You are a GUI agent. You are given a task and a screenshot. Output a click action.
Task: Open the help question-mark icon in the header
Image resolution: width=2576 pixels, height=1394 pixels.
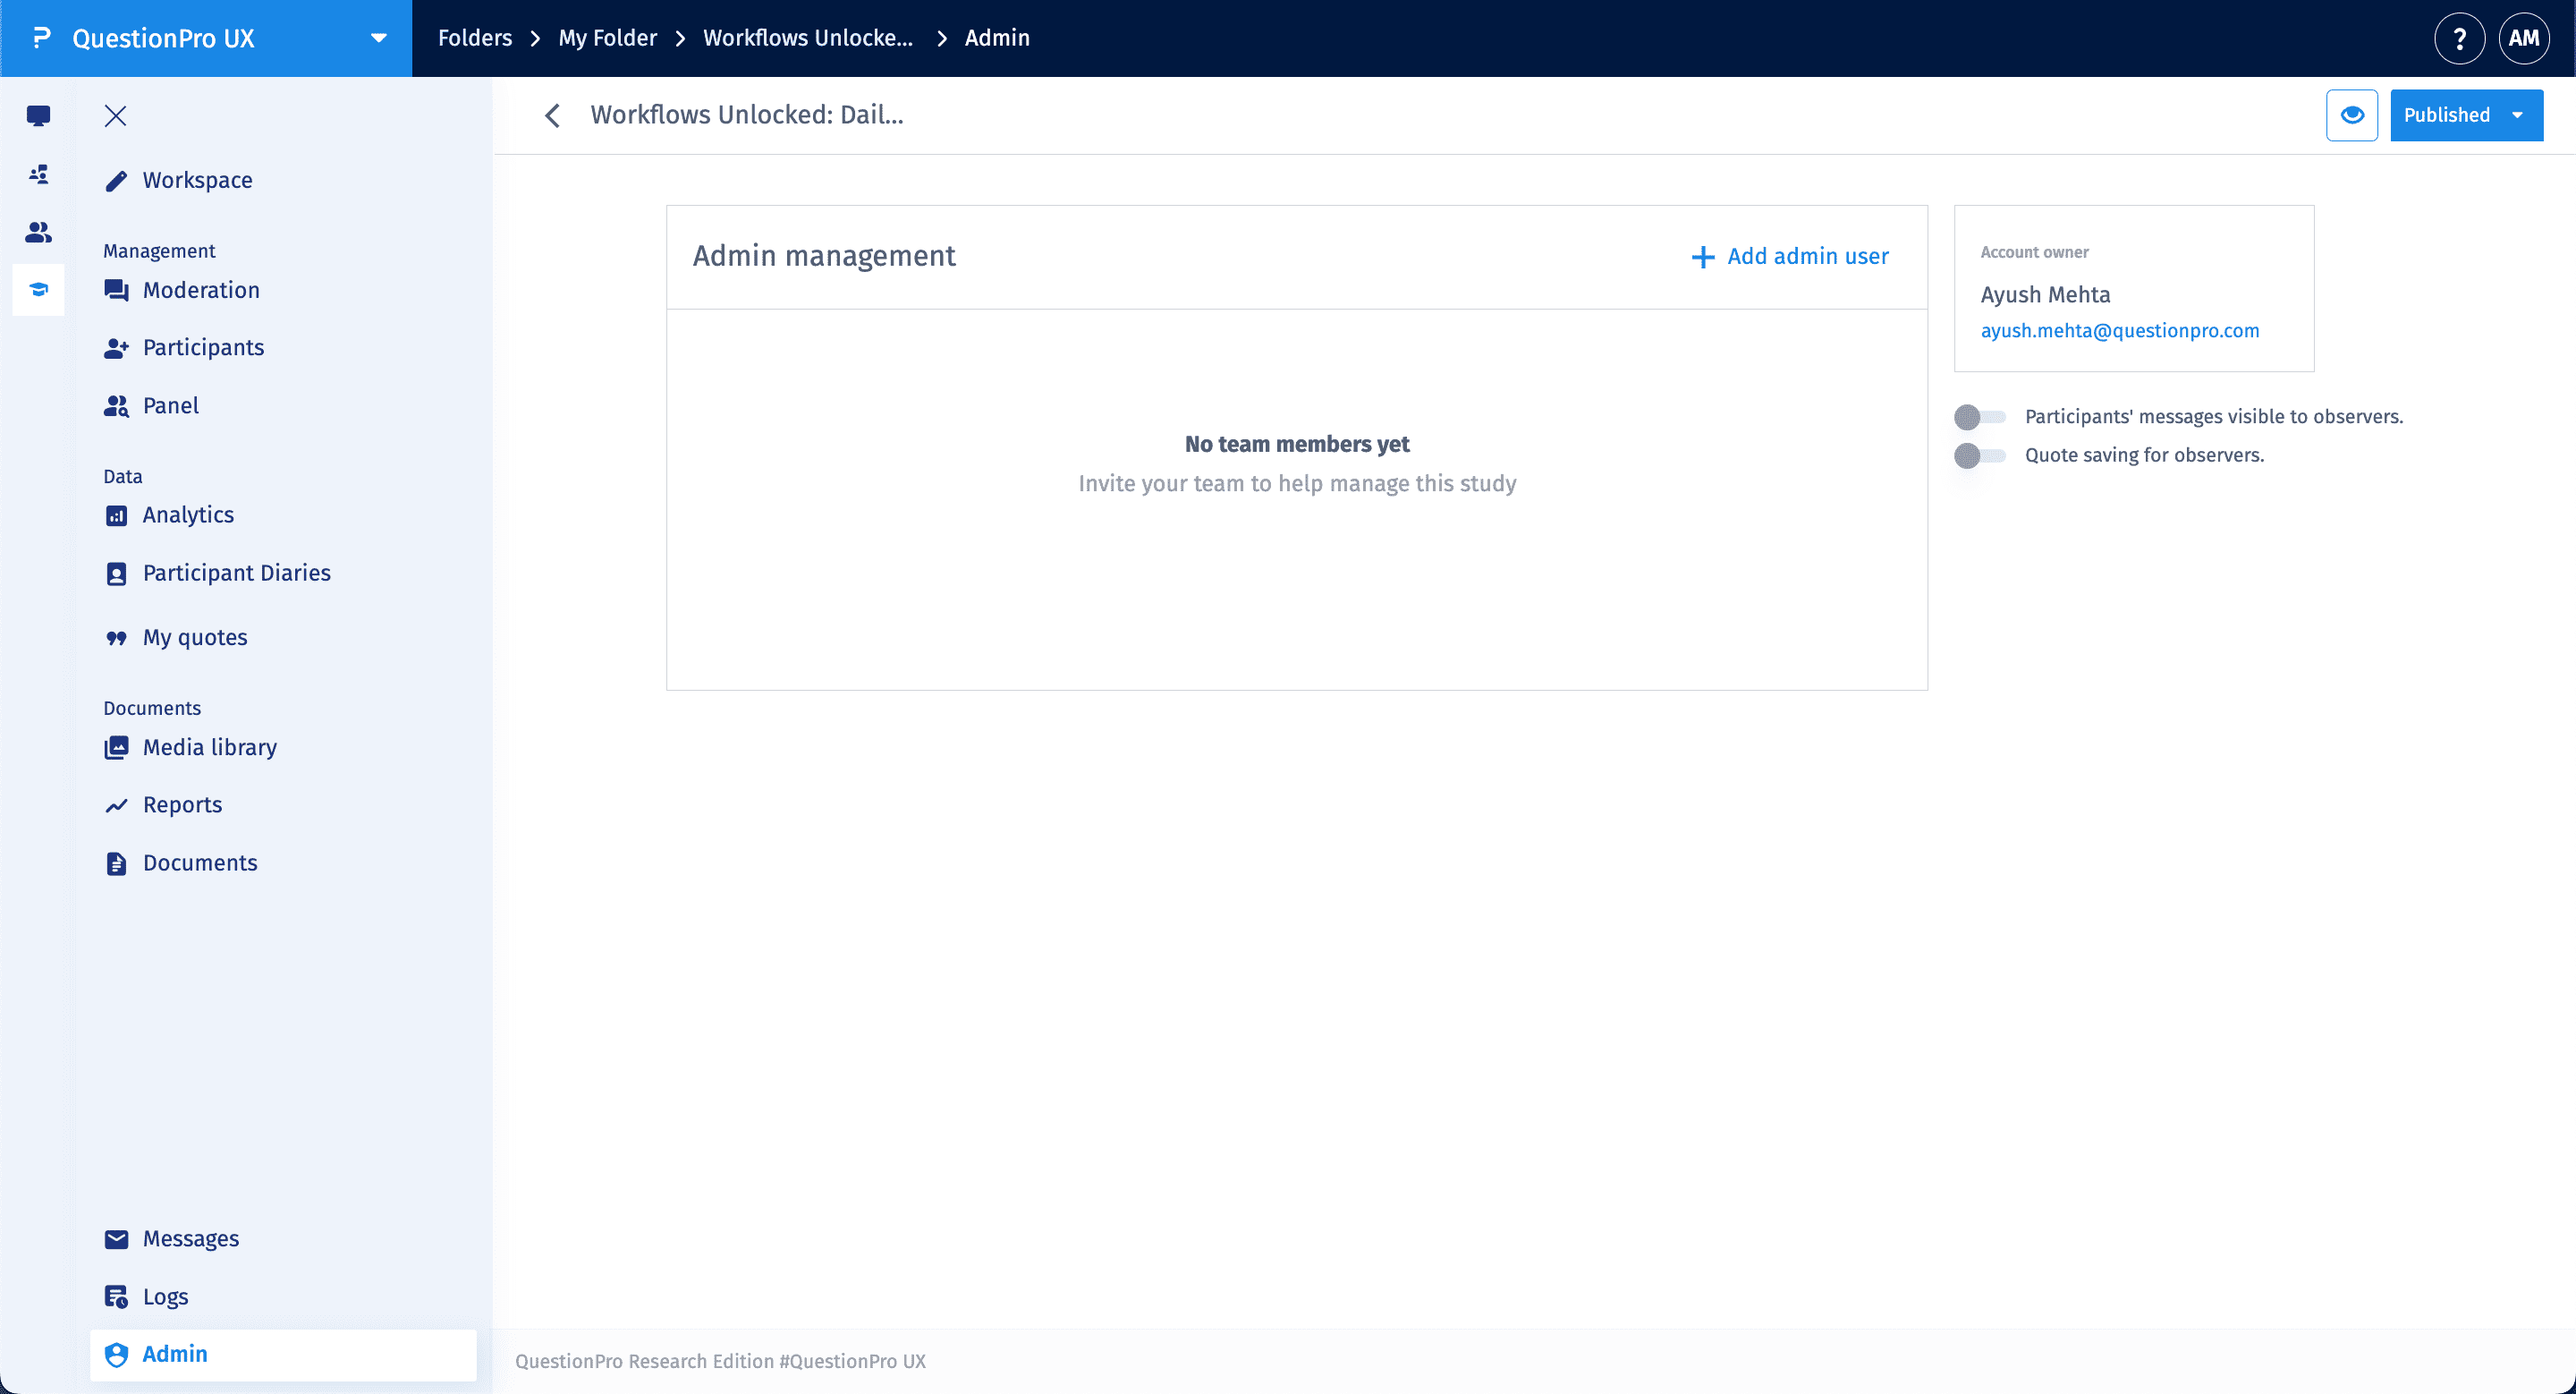tap(2460, 38)
